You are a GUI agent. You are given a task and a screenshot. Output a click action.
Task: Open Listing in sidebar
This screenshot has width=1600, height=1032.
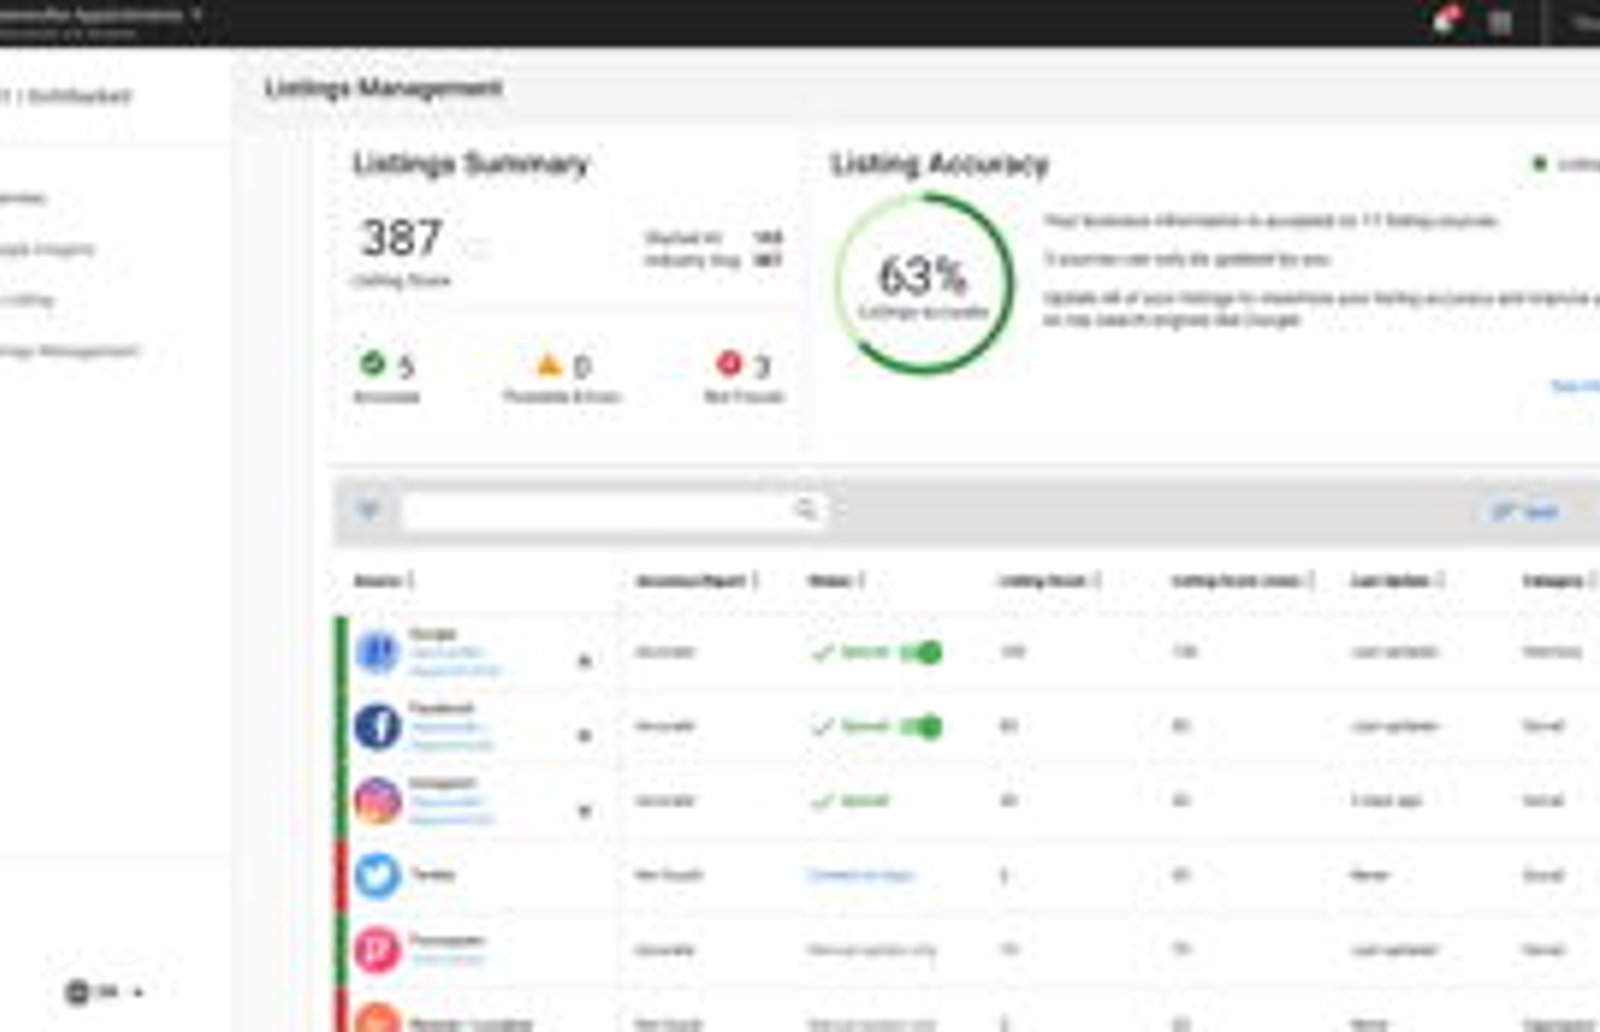click(x=27, y=299)
